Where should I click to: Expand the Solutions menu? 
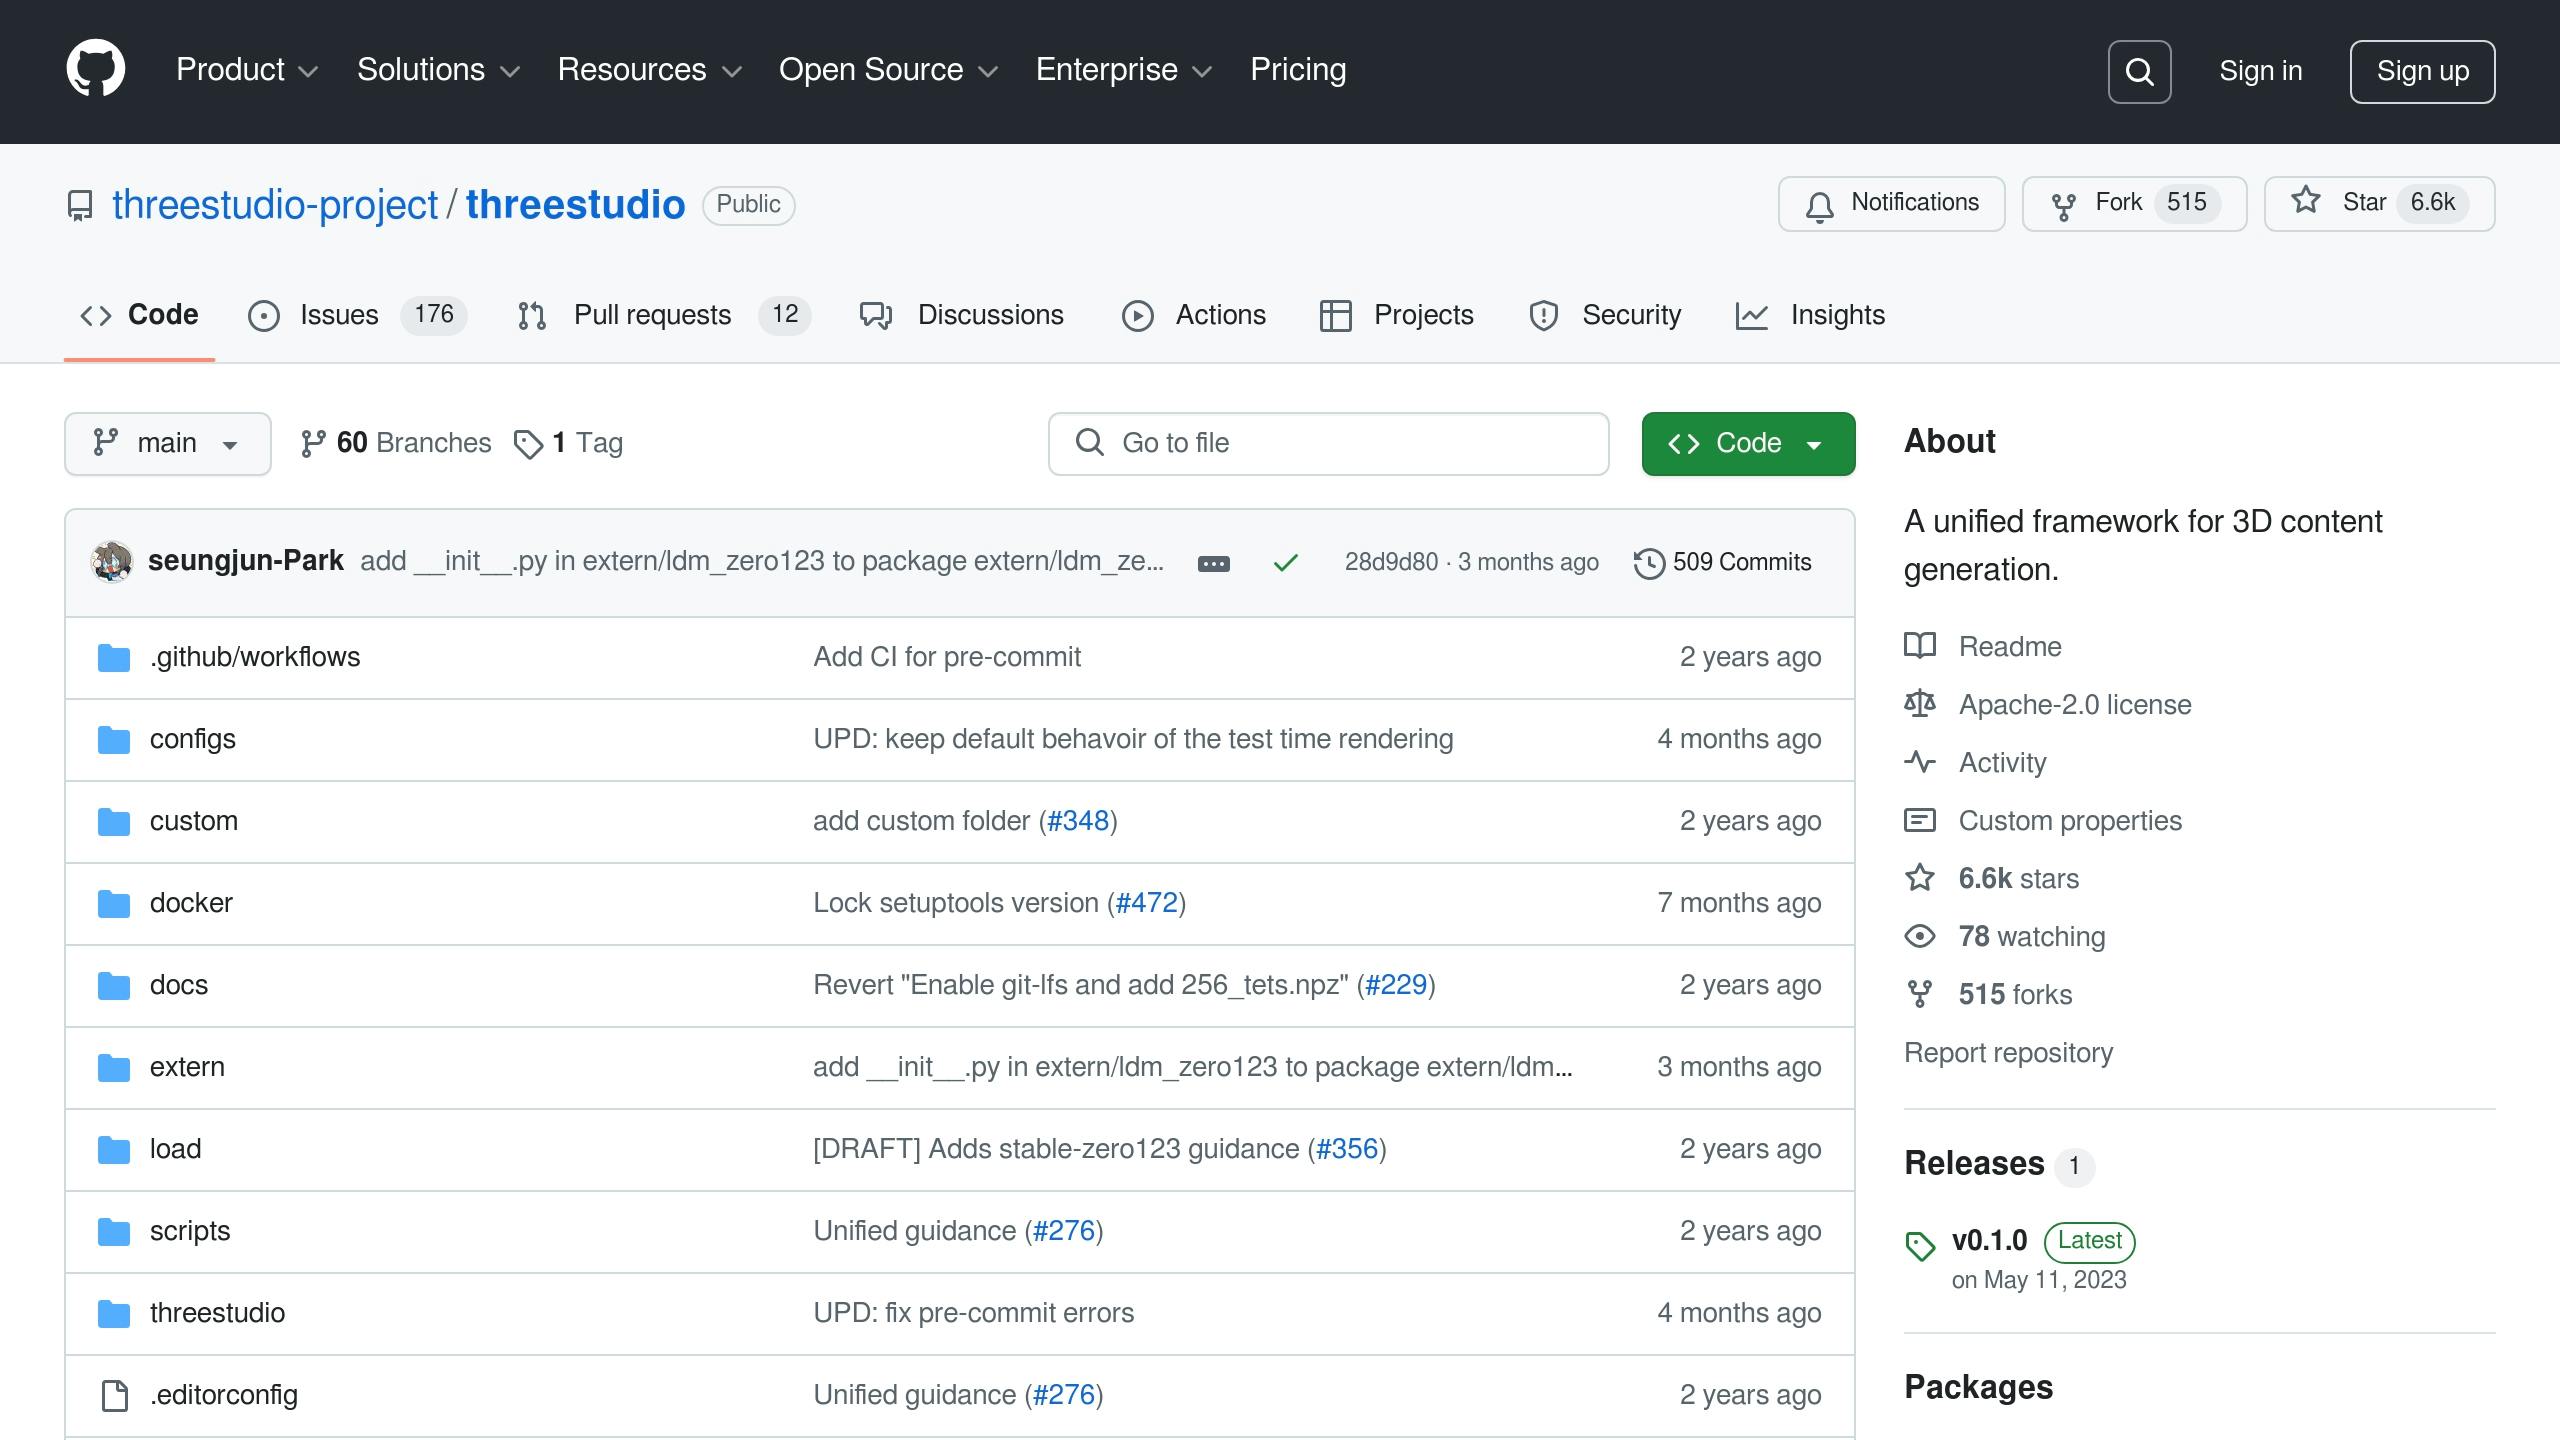439,70
